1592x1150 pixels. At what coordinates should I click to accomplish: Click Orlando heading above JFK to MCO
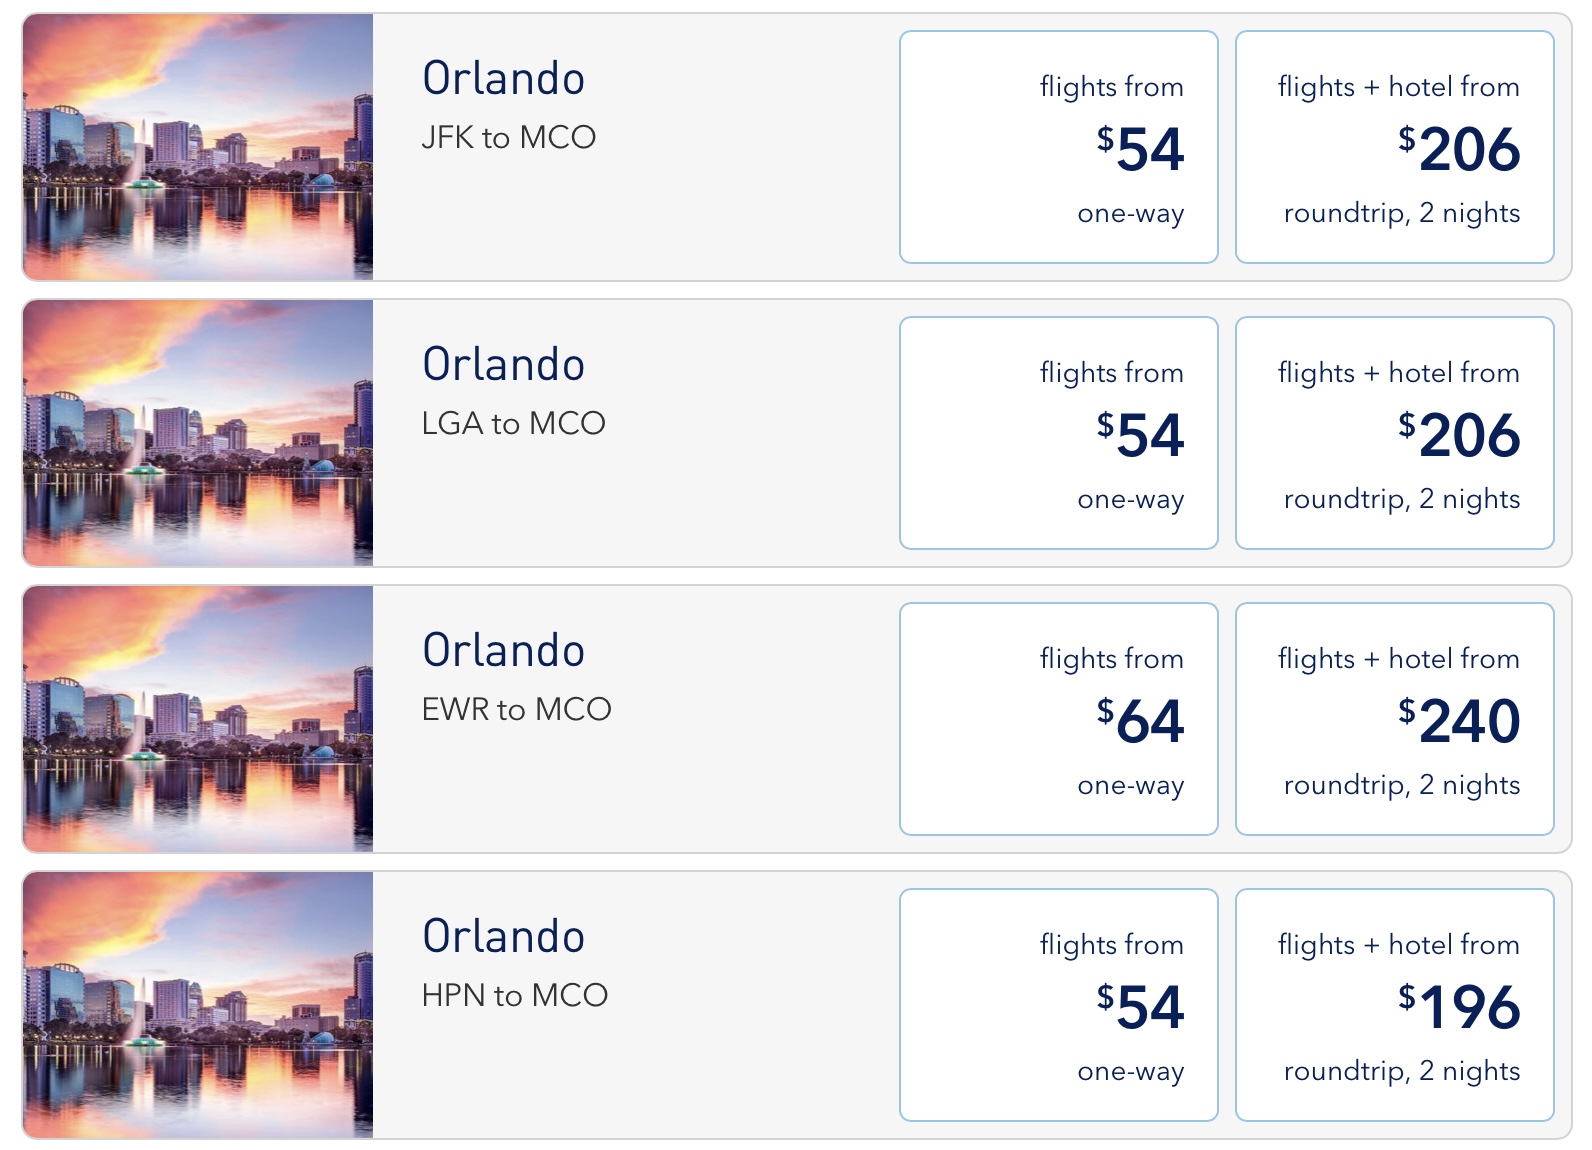point(503,79)
